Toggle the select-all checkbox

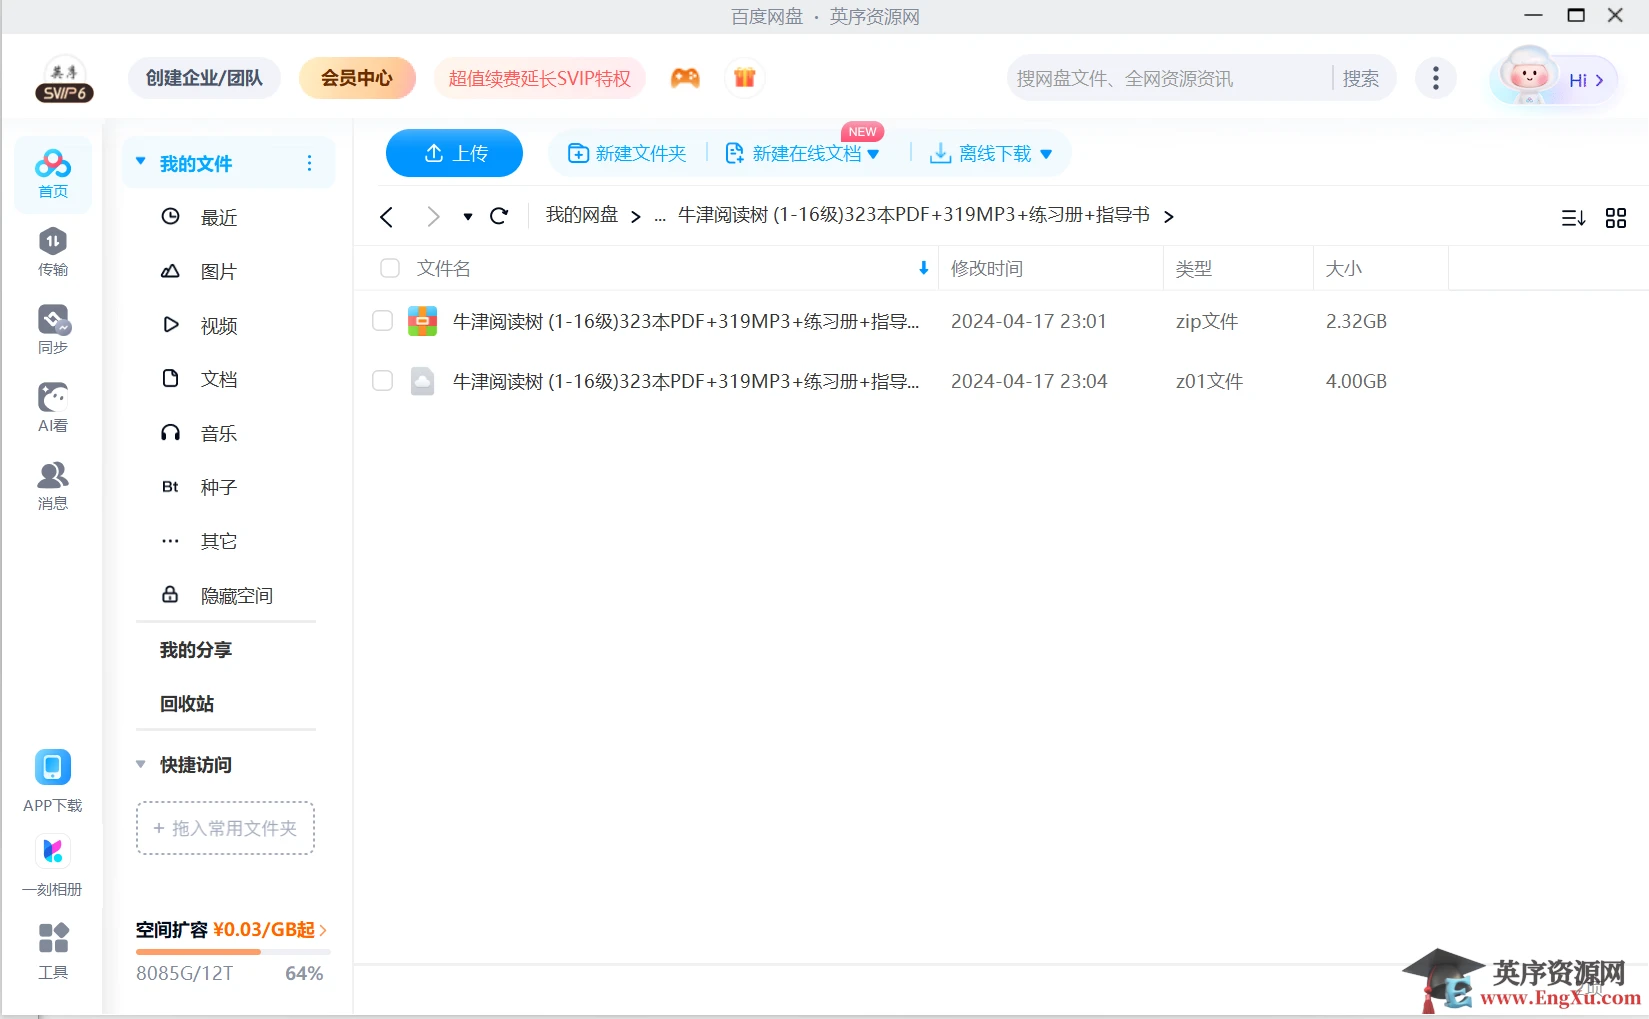390,268
